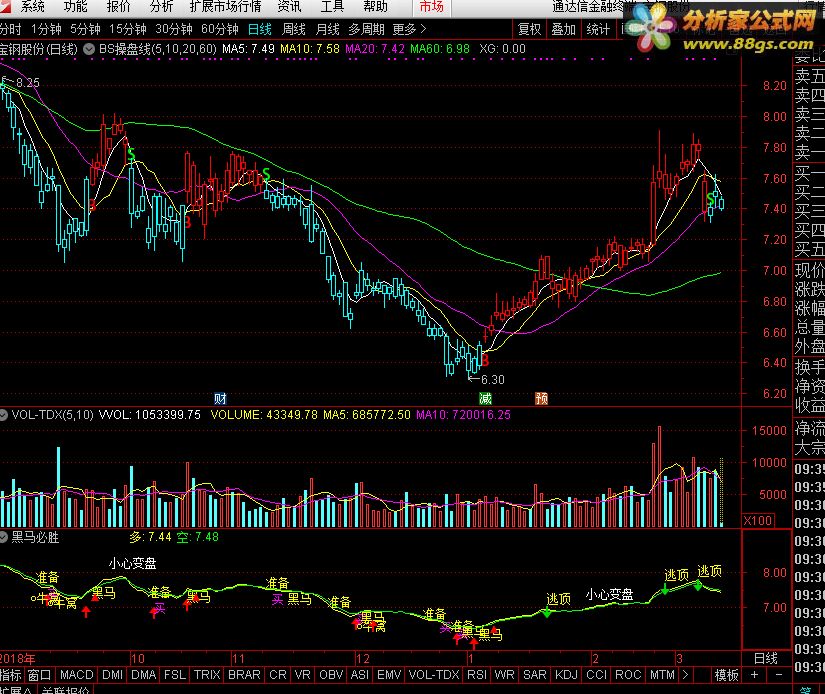Switch to 1分钟 period

[46, 29]
